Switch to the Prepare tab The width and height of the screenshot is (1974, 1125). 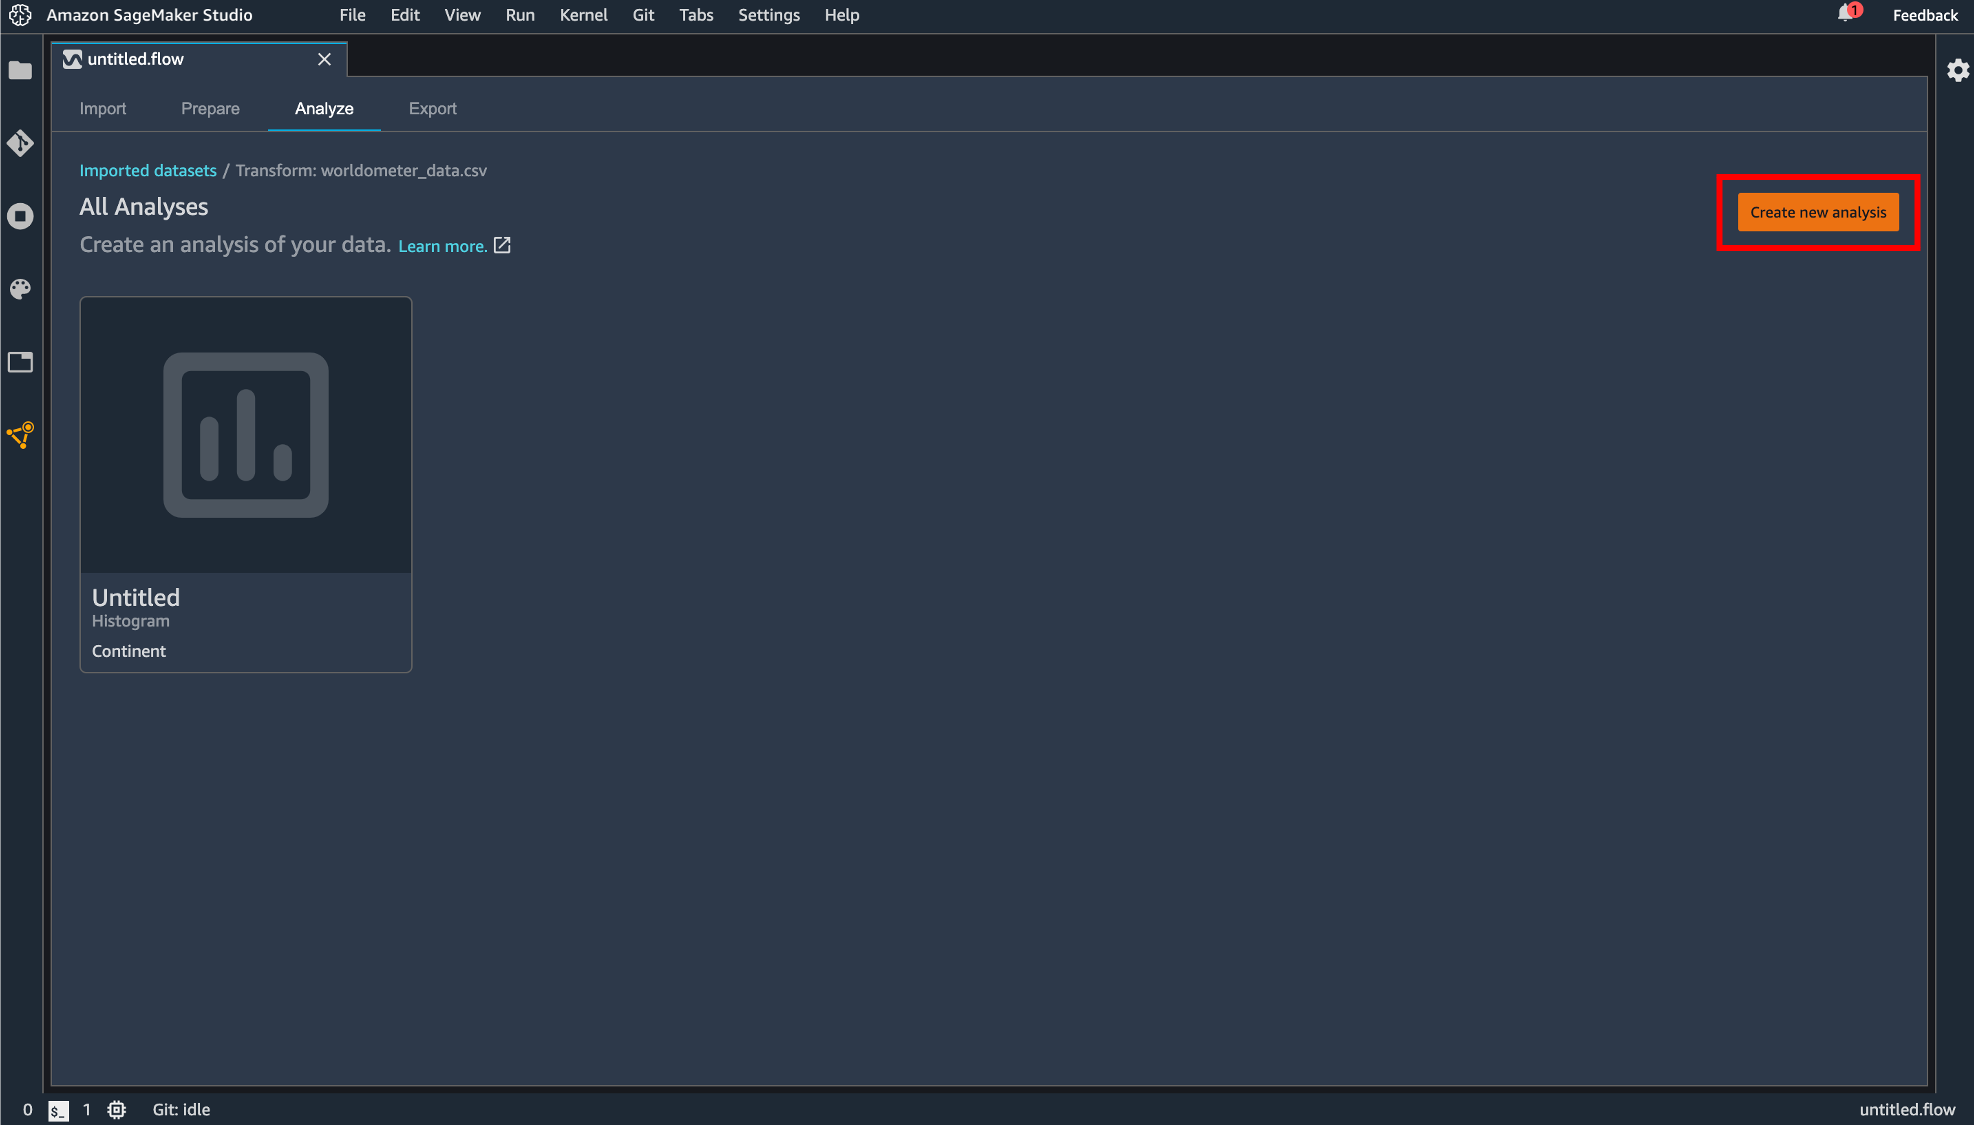pos(210,108)
